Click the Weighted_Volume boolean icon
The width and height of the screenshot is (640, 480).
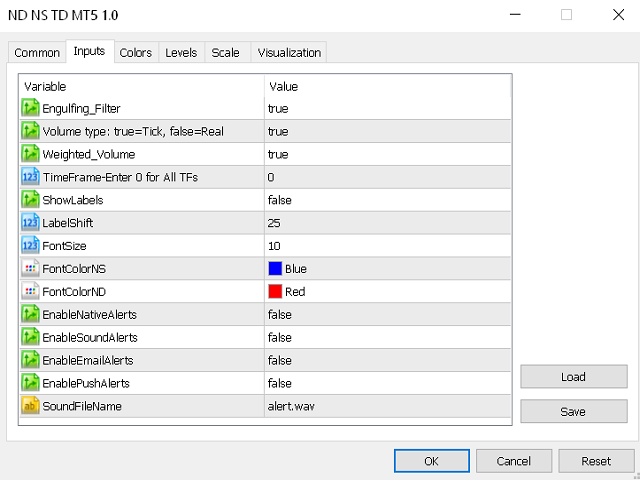[30, 154]
